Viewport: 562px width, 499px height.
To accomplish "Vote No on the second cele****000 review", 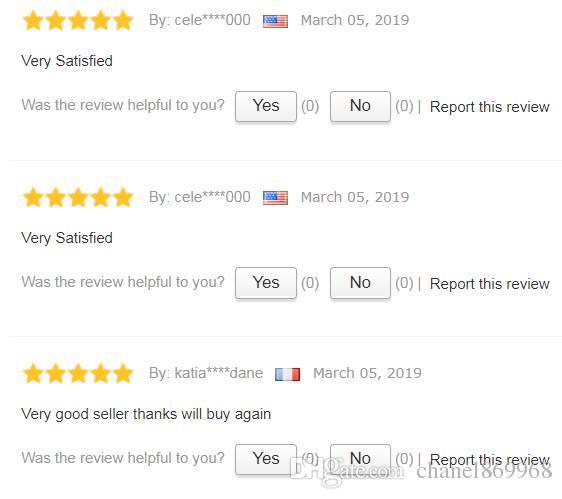I will point(360,283).
